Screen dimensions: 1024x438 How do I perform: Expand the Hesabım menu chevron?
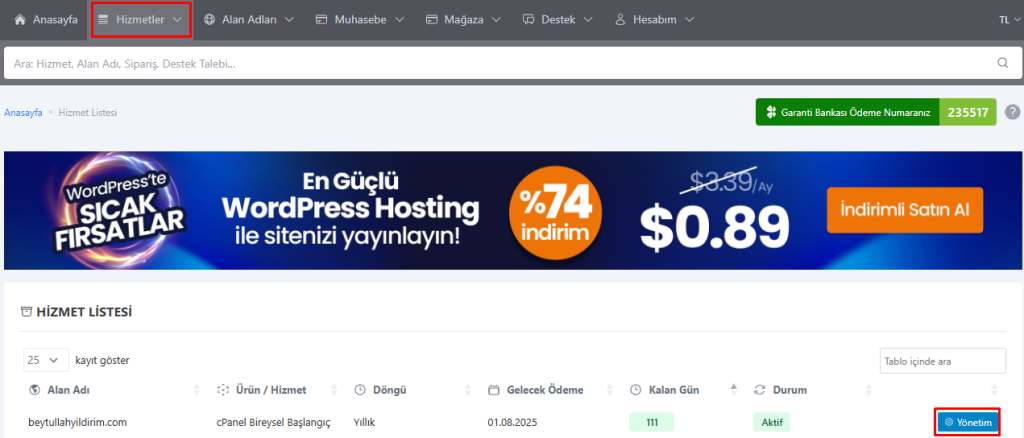pyautogui.click(x=688, y=20)
